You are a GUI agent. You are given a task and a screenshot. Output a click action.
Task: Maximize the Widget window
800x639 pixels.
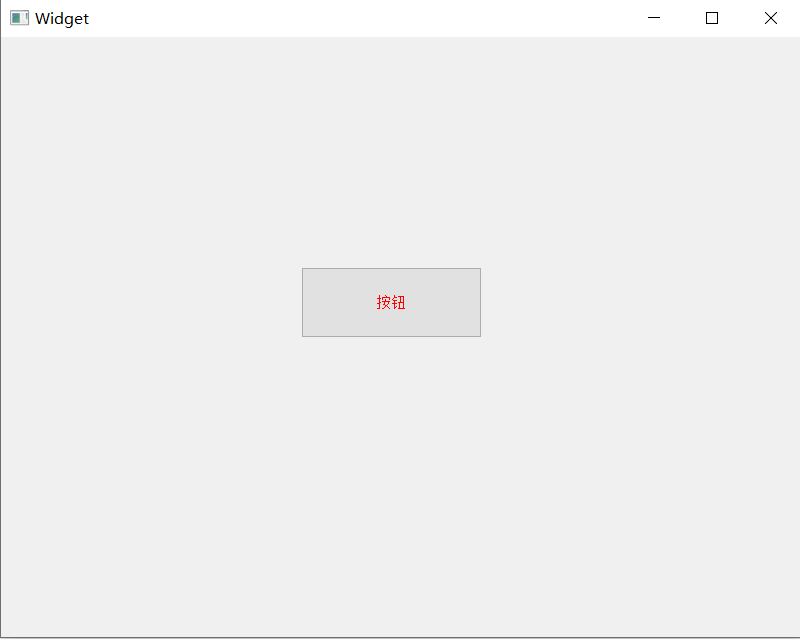tap(712, 18)
